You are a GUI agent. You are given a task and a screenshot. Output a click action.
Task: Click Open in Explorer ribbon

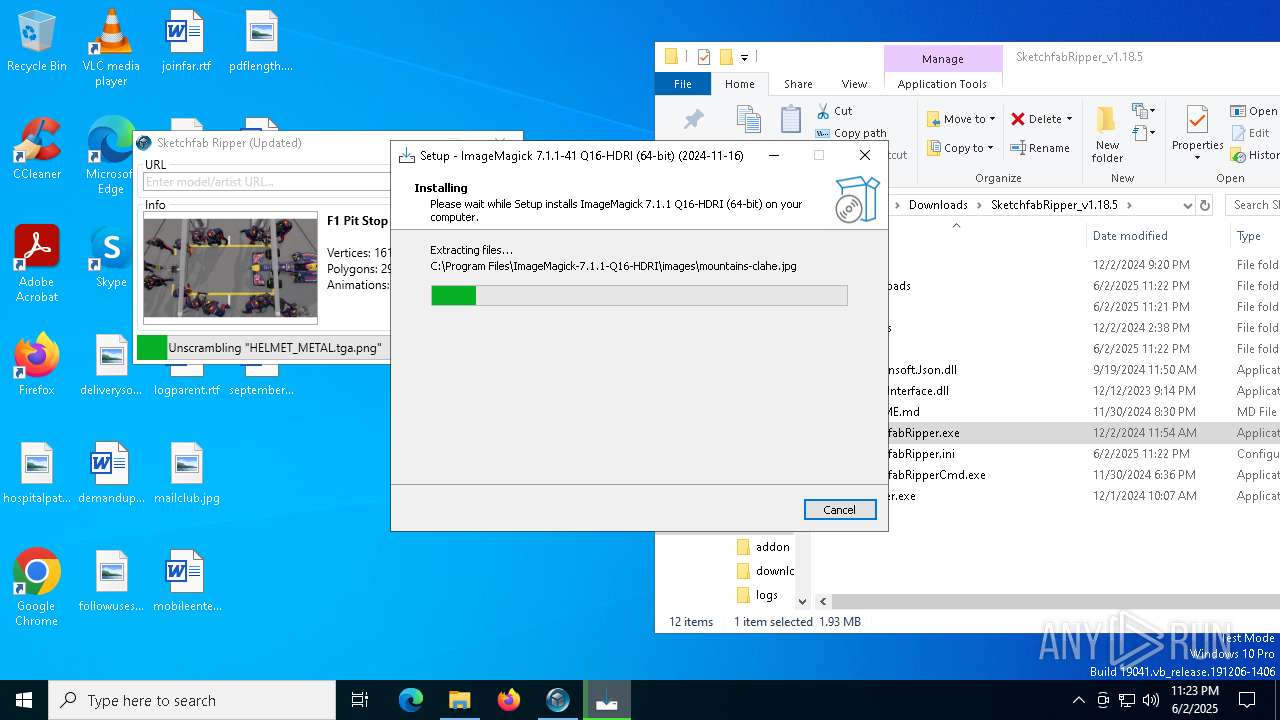[x=1254, y=111]
